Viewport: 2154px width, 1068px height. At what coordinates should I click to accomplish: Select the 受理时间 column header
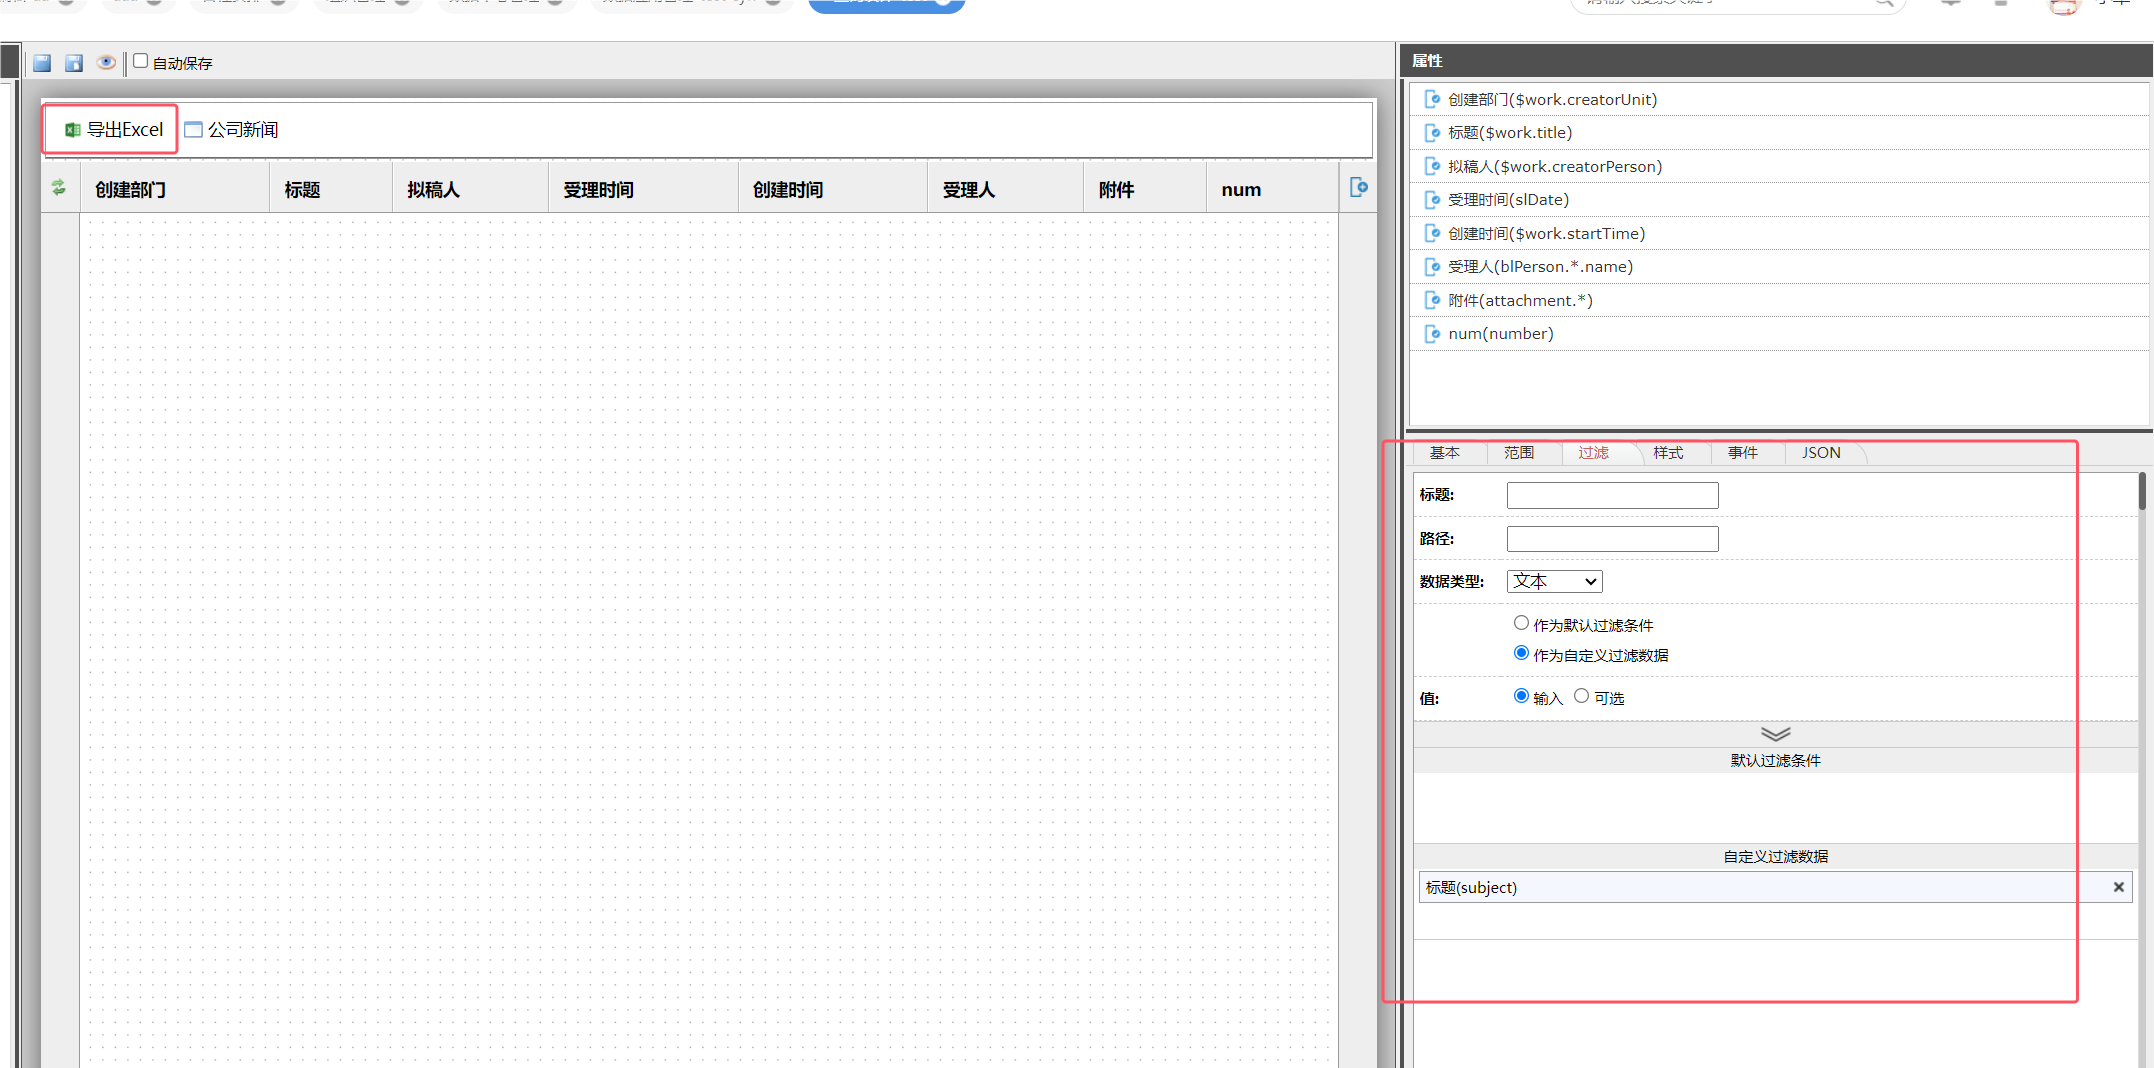pos(598,190)
